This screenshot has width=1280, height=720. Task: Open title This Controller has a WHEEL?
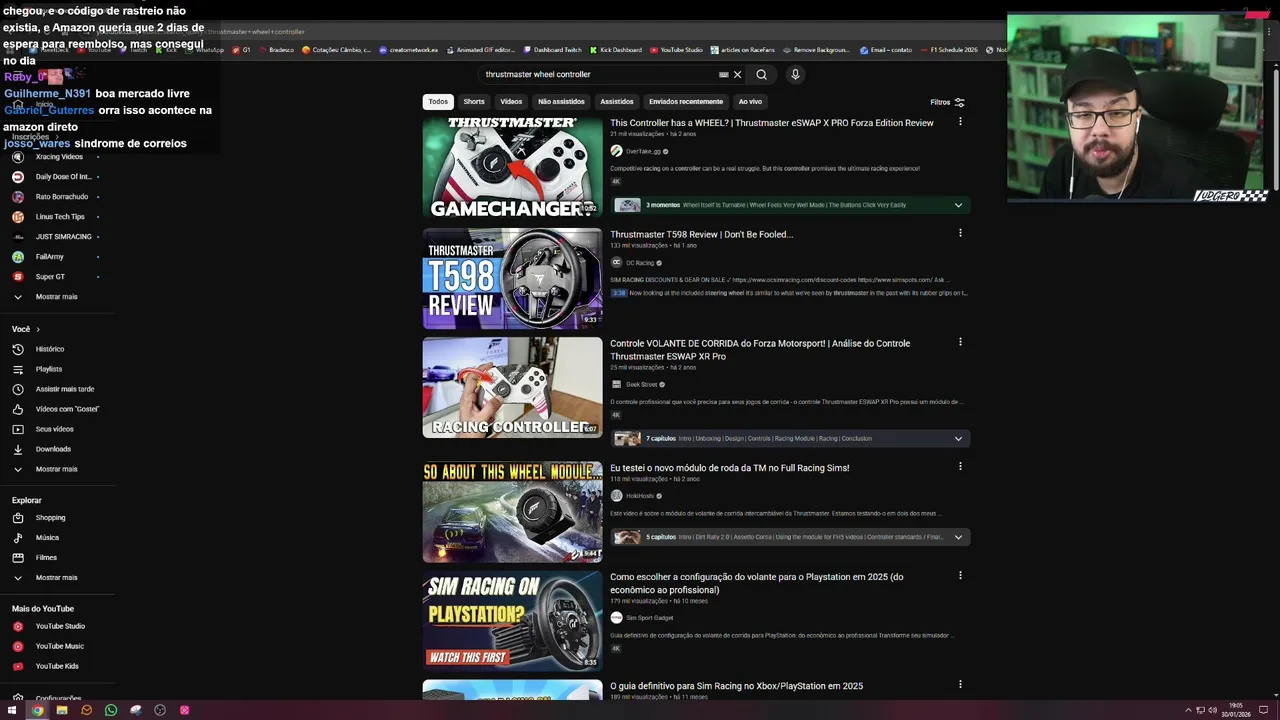[772, 123]
